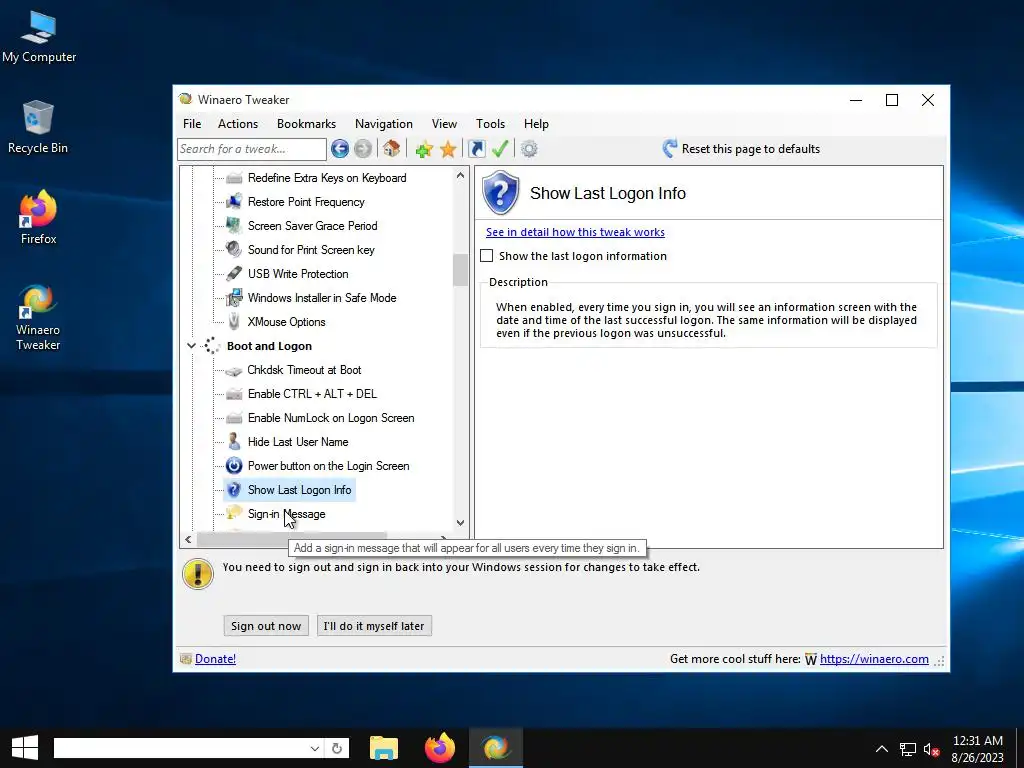Select Recycle Bin desktop icon
This screenshot has width=1024, height=768.
click(38, 127)
